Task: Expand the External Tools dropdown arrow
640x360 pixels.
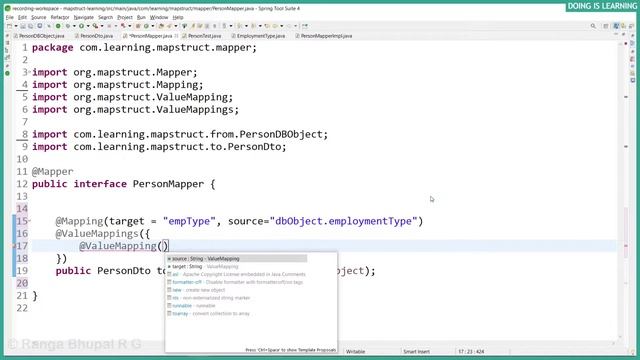Action: [102, 26]
